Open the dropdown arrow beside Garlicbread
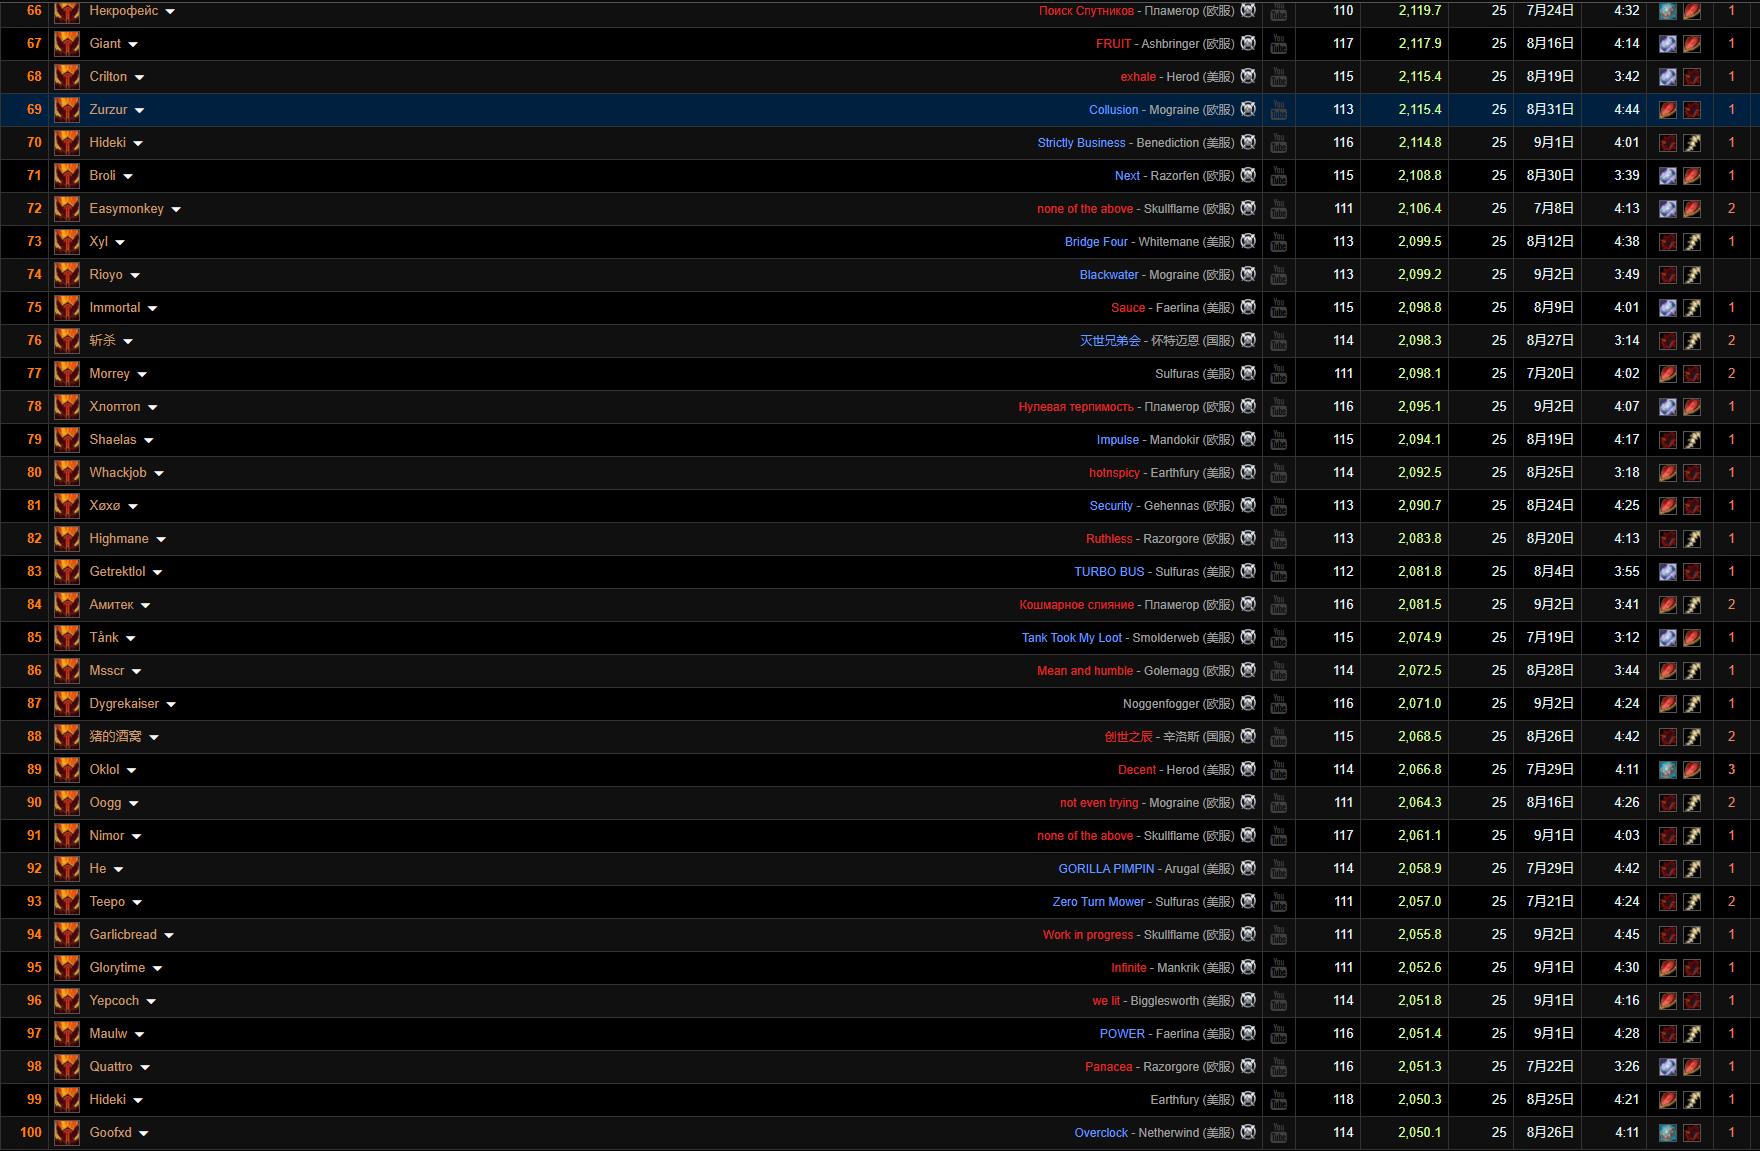 point(169,936)
